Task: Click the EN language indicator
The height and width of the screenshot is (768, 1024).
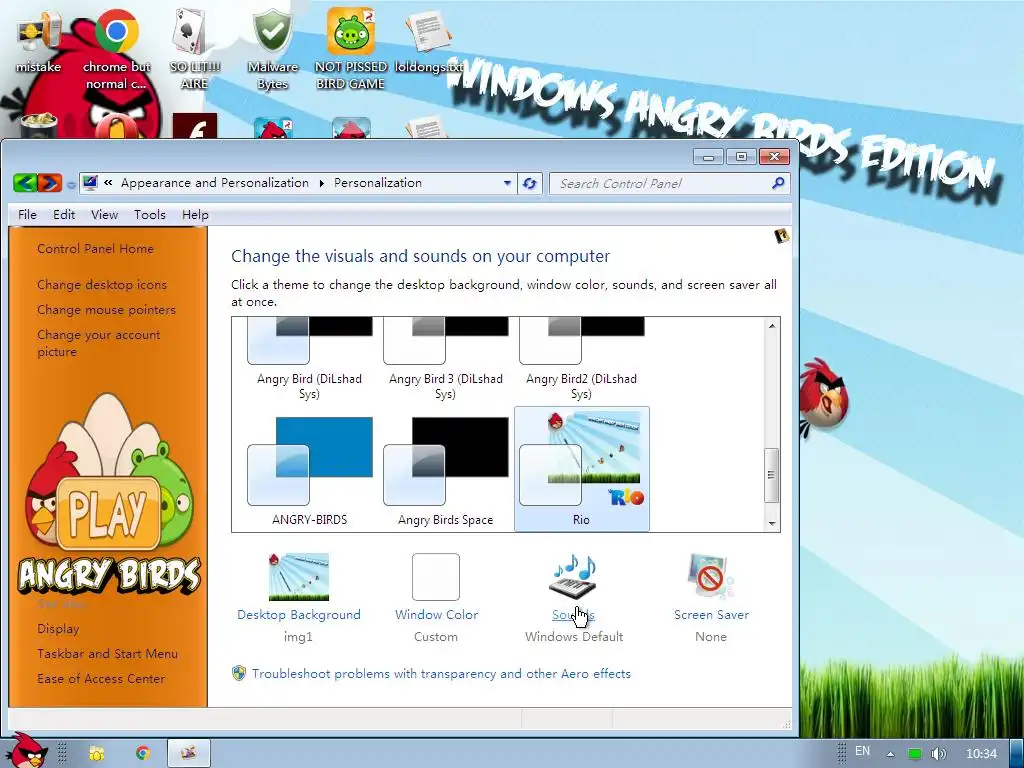Action: coord(863,751)
